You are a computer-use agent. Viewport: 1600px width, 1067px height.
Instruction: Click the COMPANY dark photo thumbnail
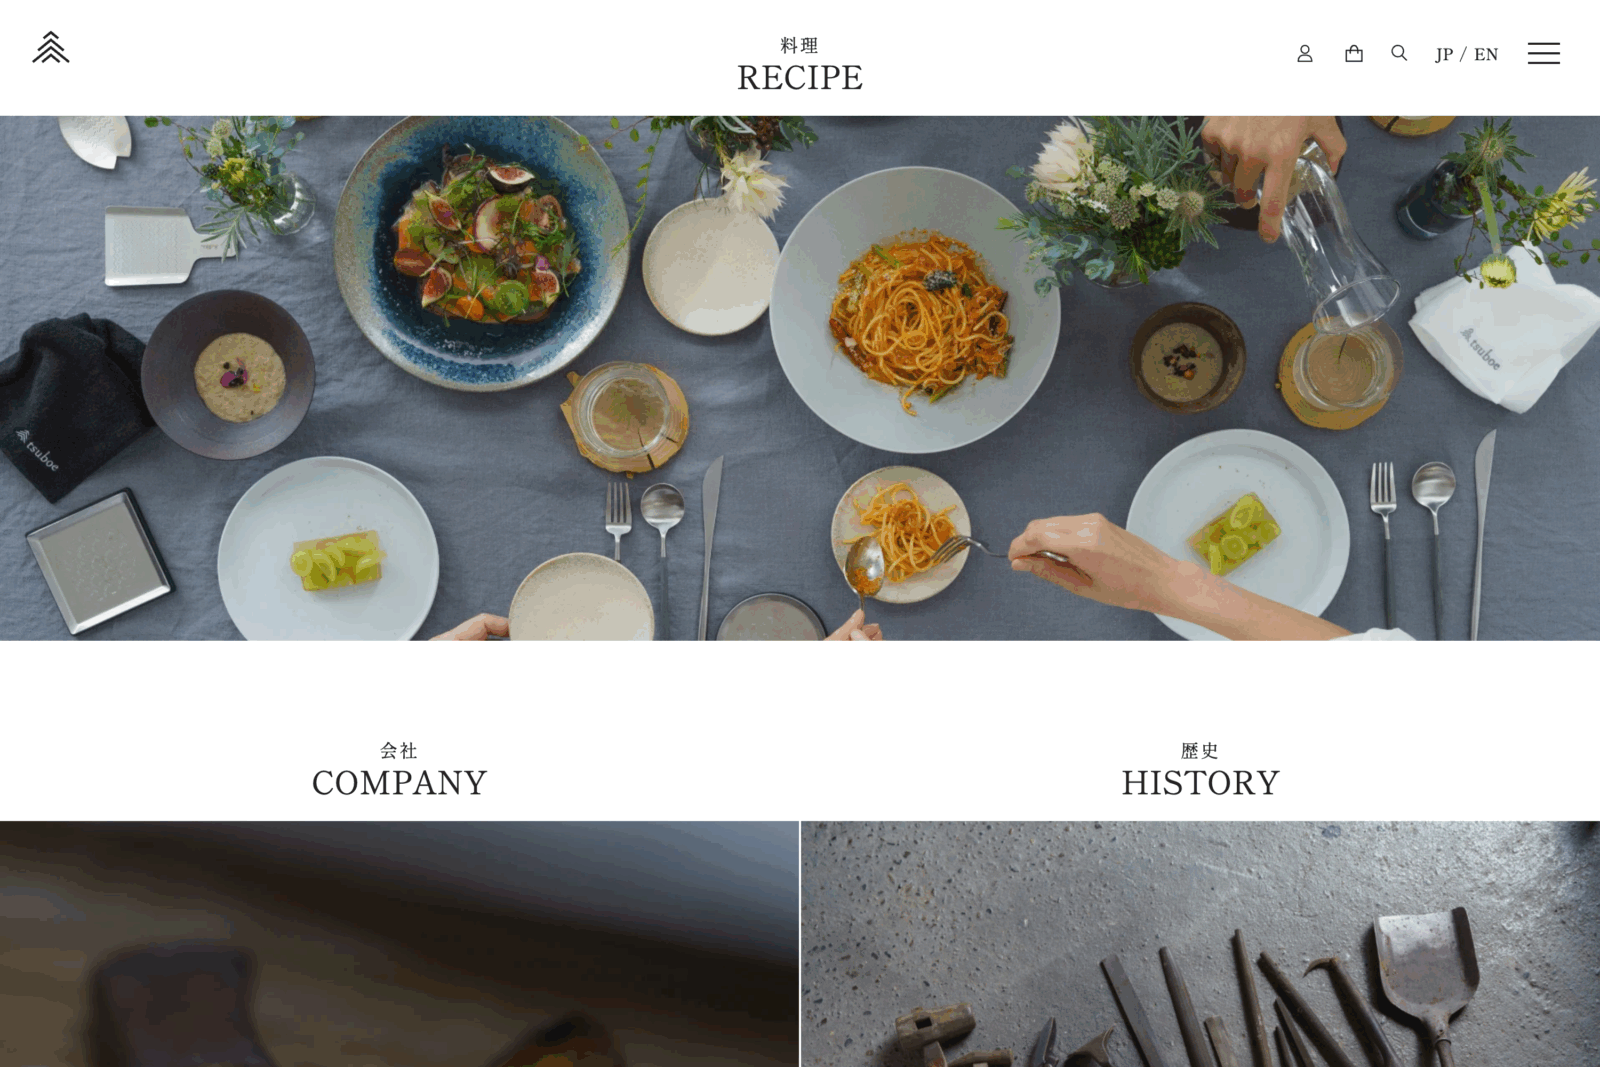[399, 944]
